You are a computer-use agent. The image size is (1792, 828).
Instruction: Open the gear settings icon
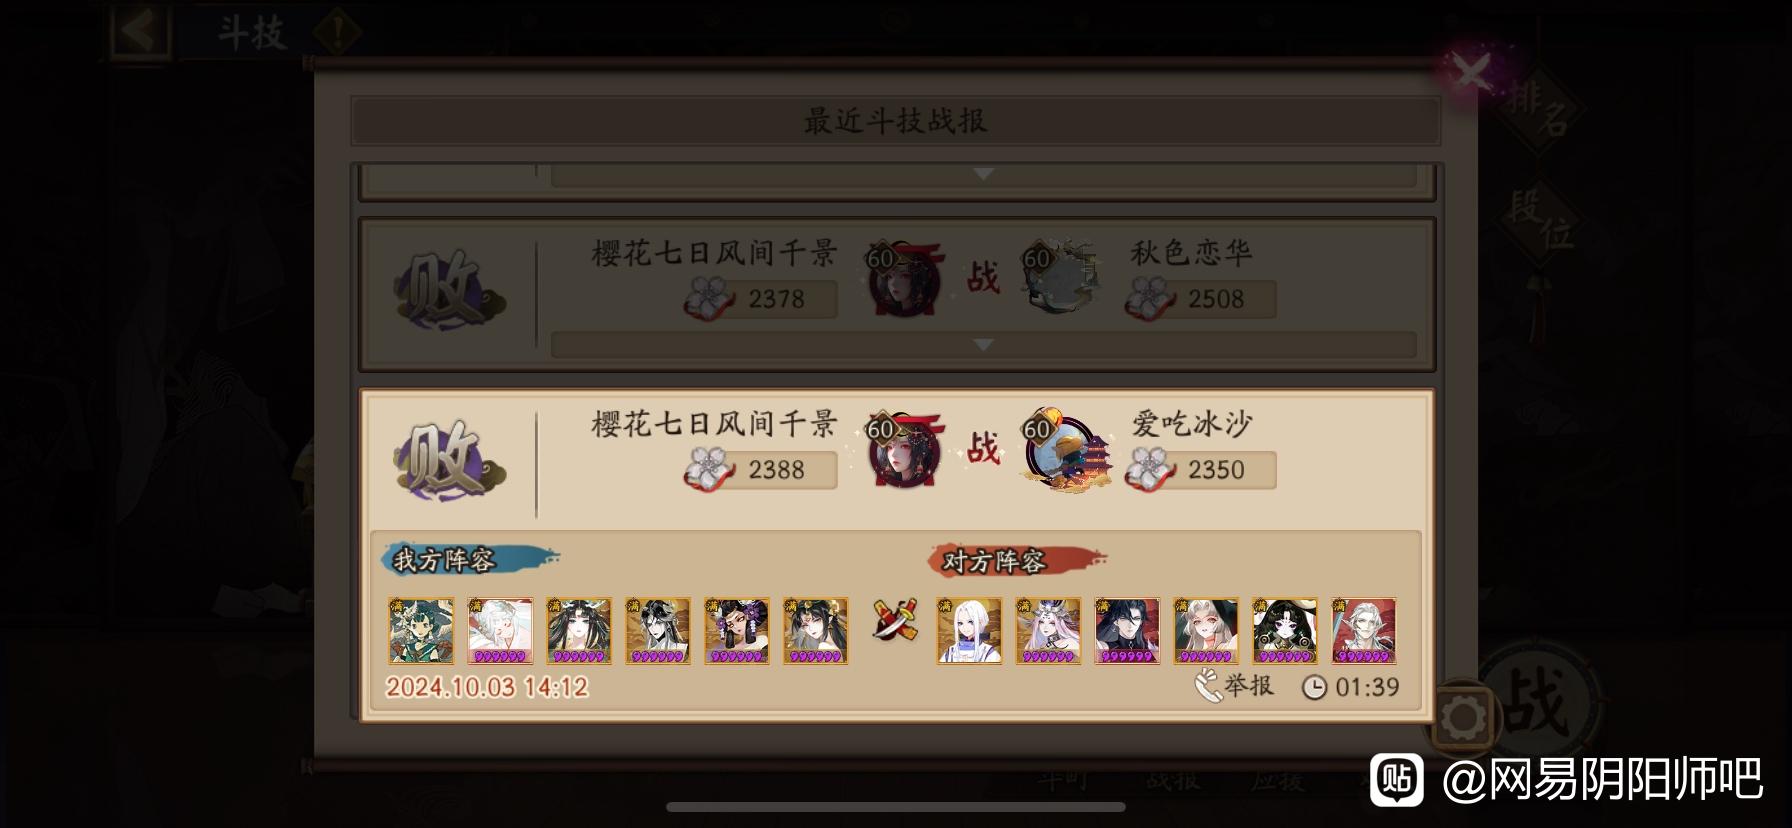coord(1462,716)
